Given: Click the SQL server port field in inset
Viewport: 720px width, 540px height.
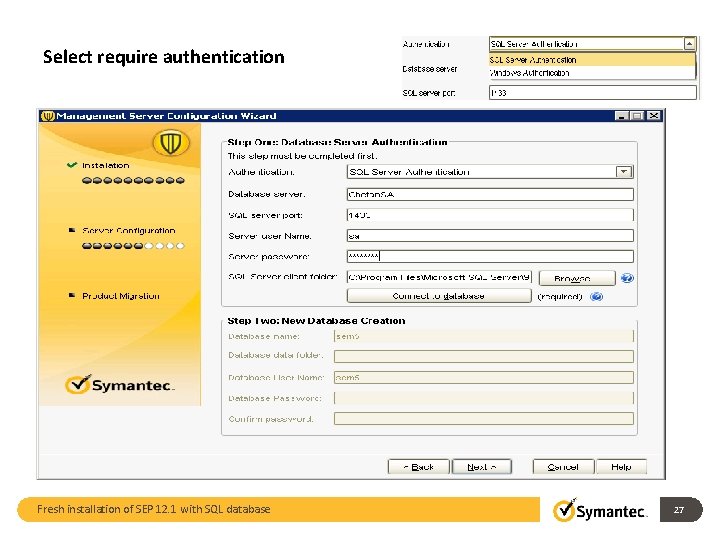Looking at the screenshot, I should coord(592,93).
